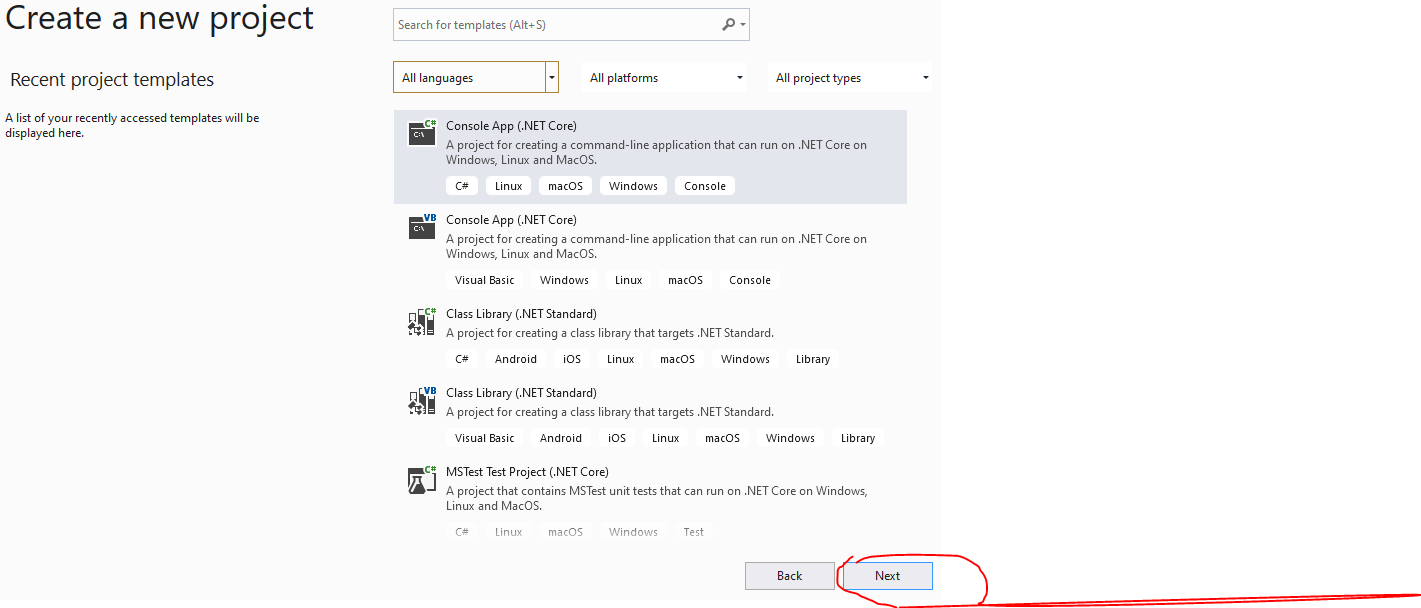Open the All platforms dropdown
Image resolution: width=1421 pixels, height=608 pixels.
click(664, 78)
